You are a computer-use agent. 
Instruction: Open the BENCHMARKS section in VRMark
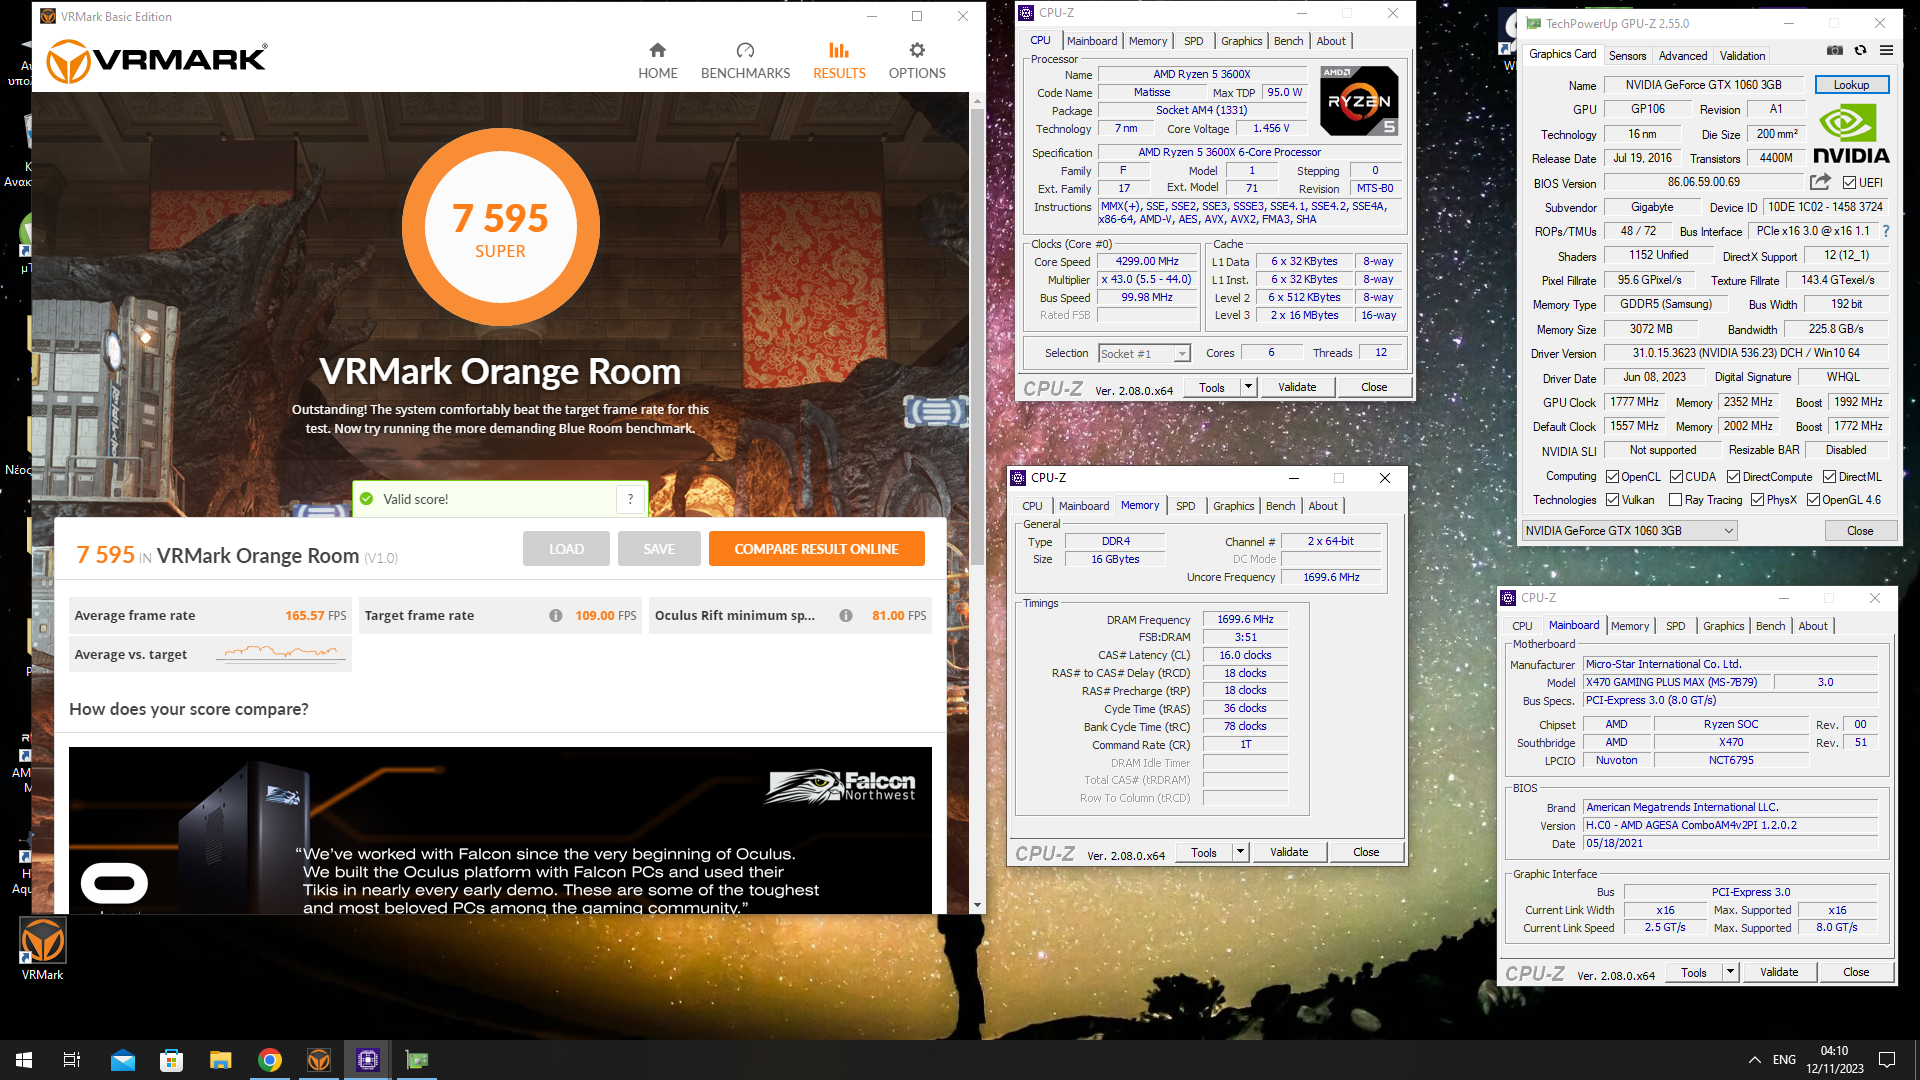[x=745, y=61]
